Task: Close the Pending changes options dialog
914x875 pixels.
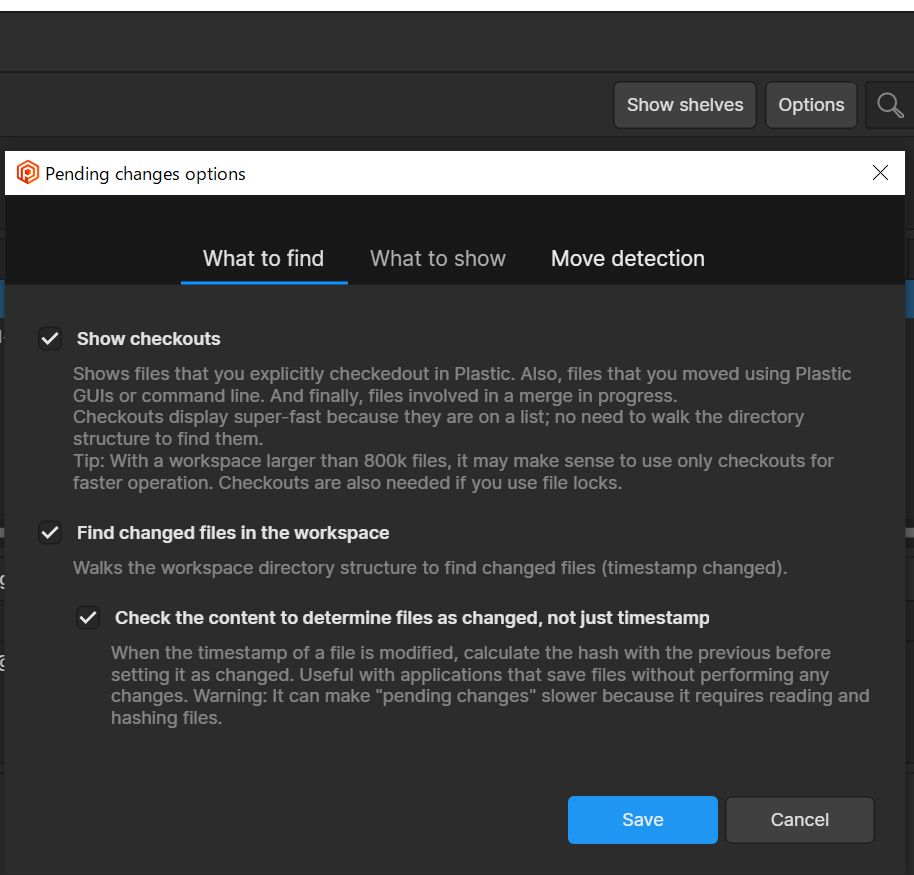Action: coord(880,173)
